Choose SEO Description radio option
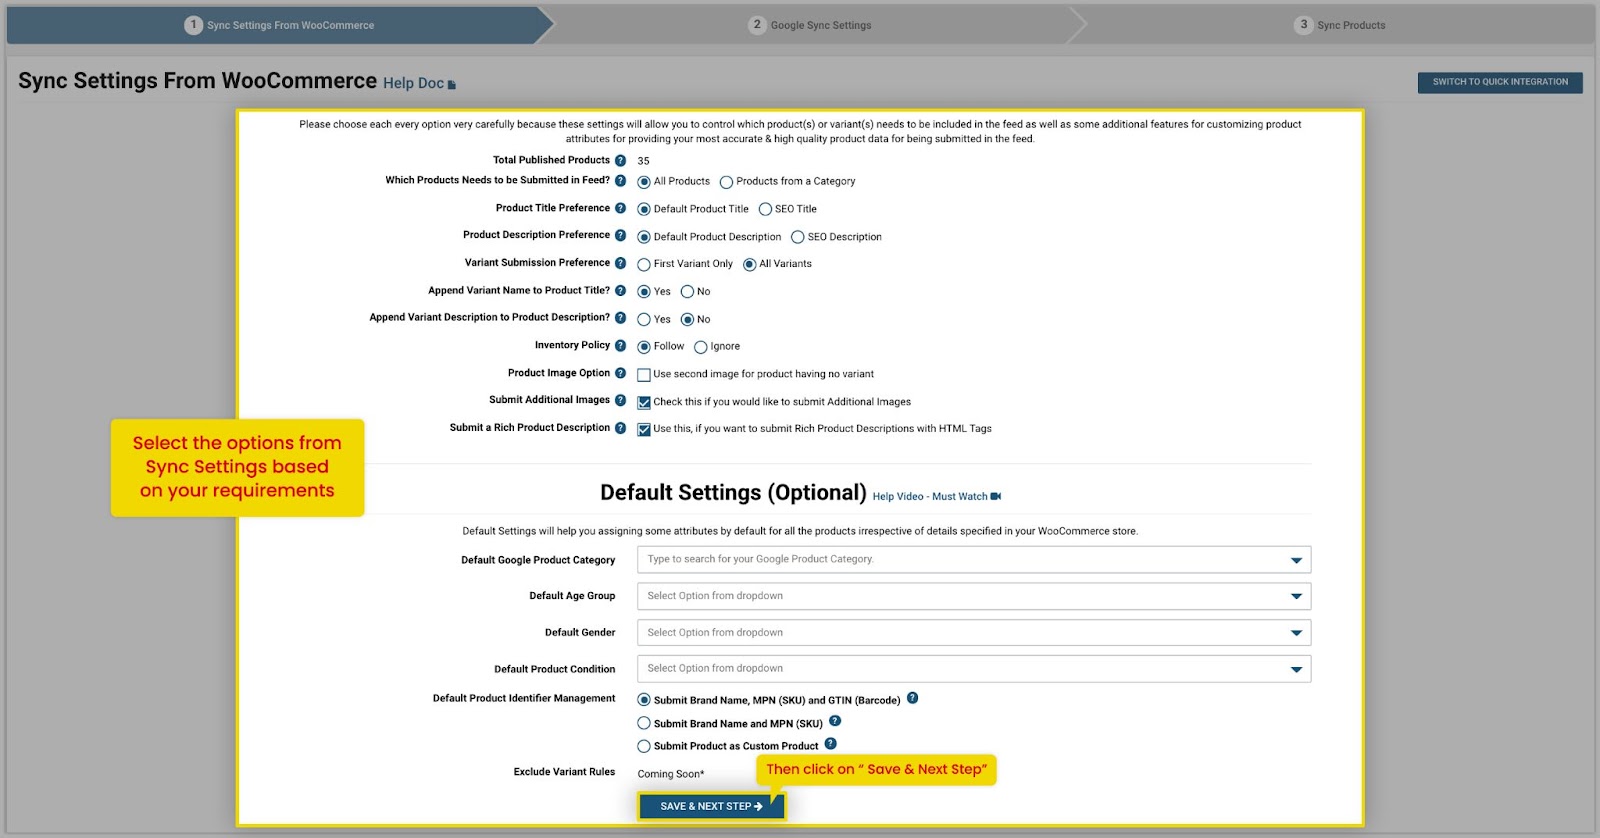The width and height of the screenshot is (1600, 838). coord(797,237)
